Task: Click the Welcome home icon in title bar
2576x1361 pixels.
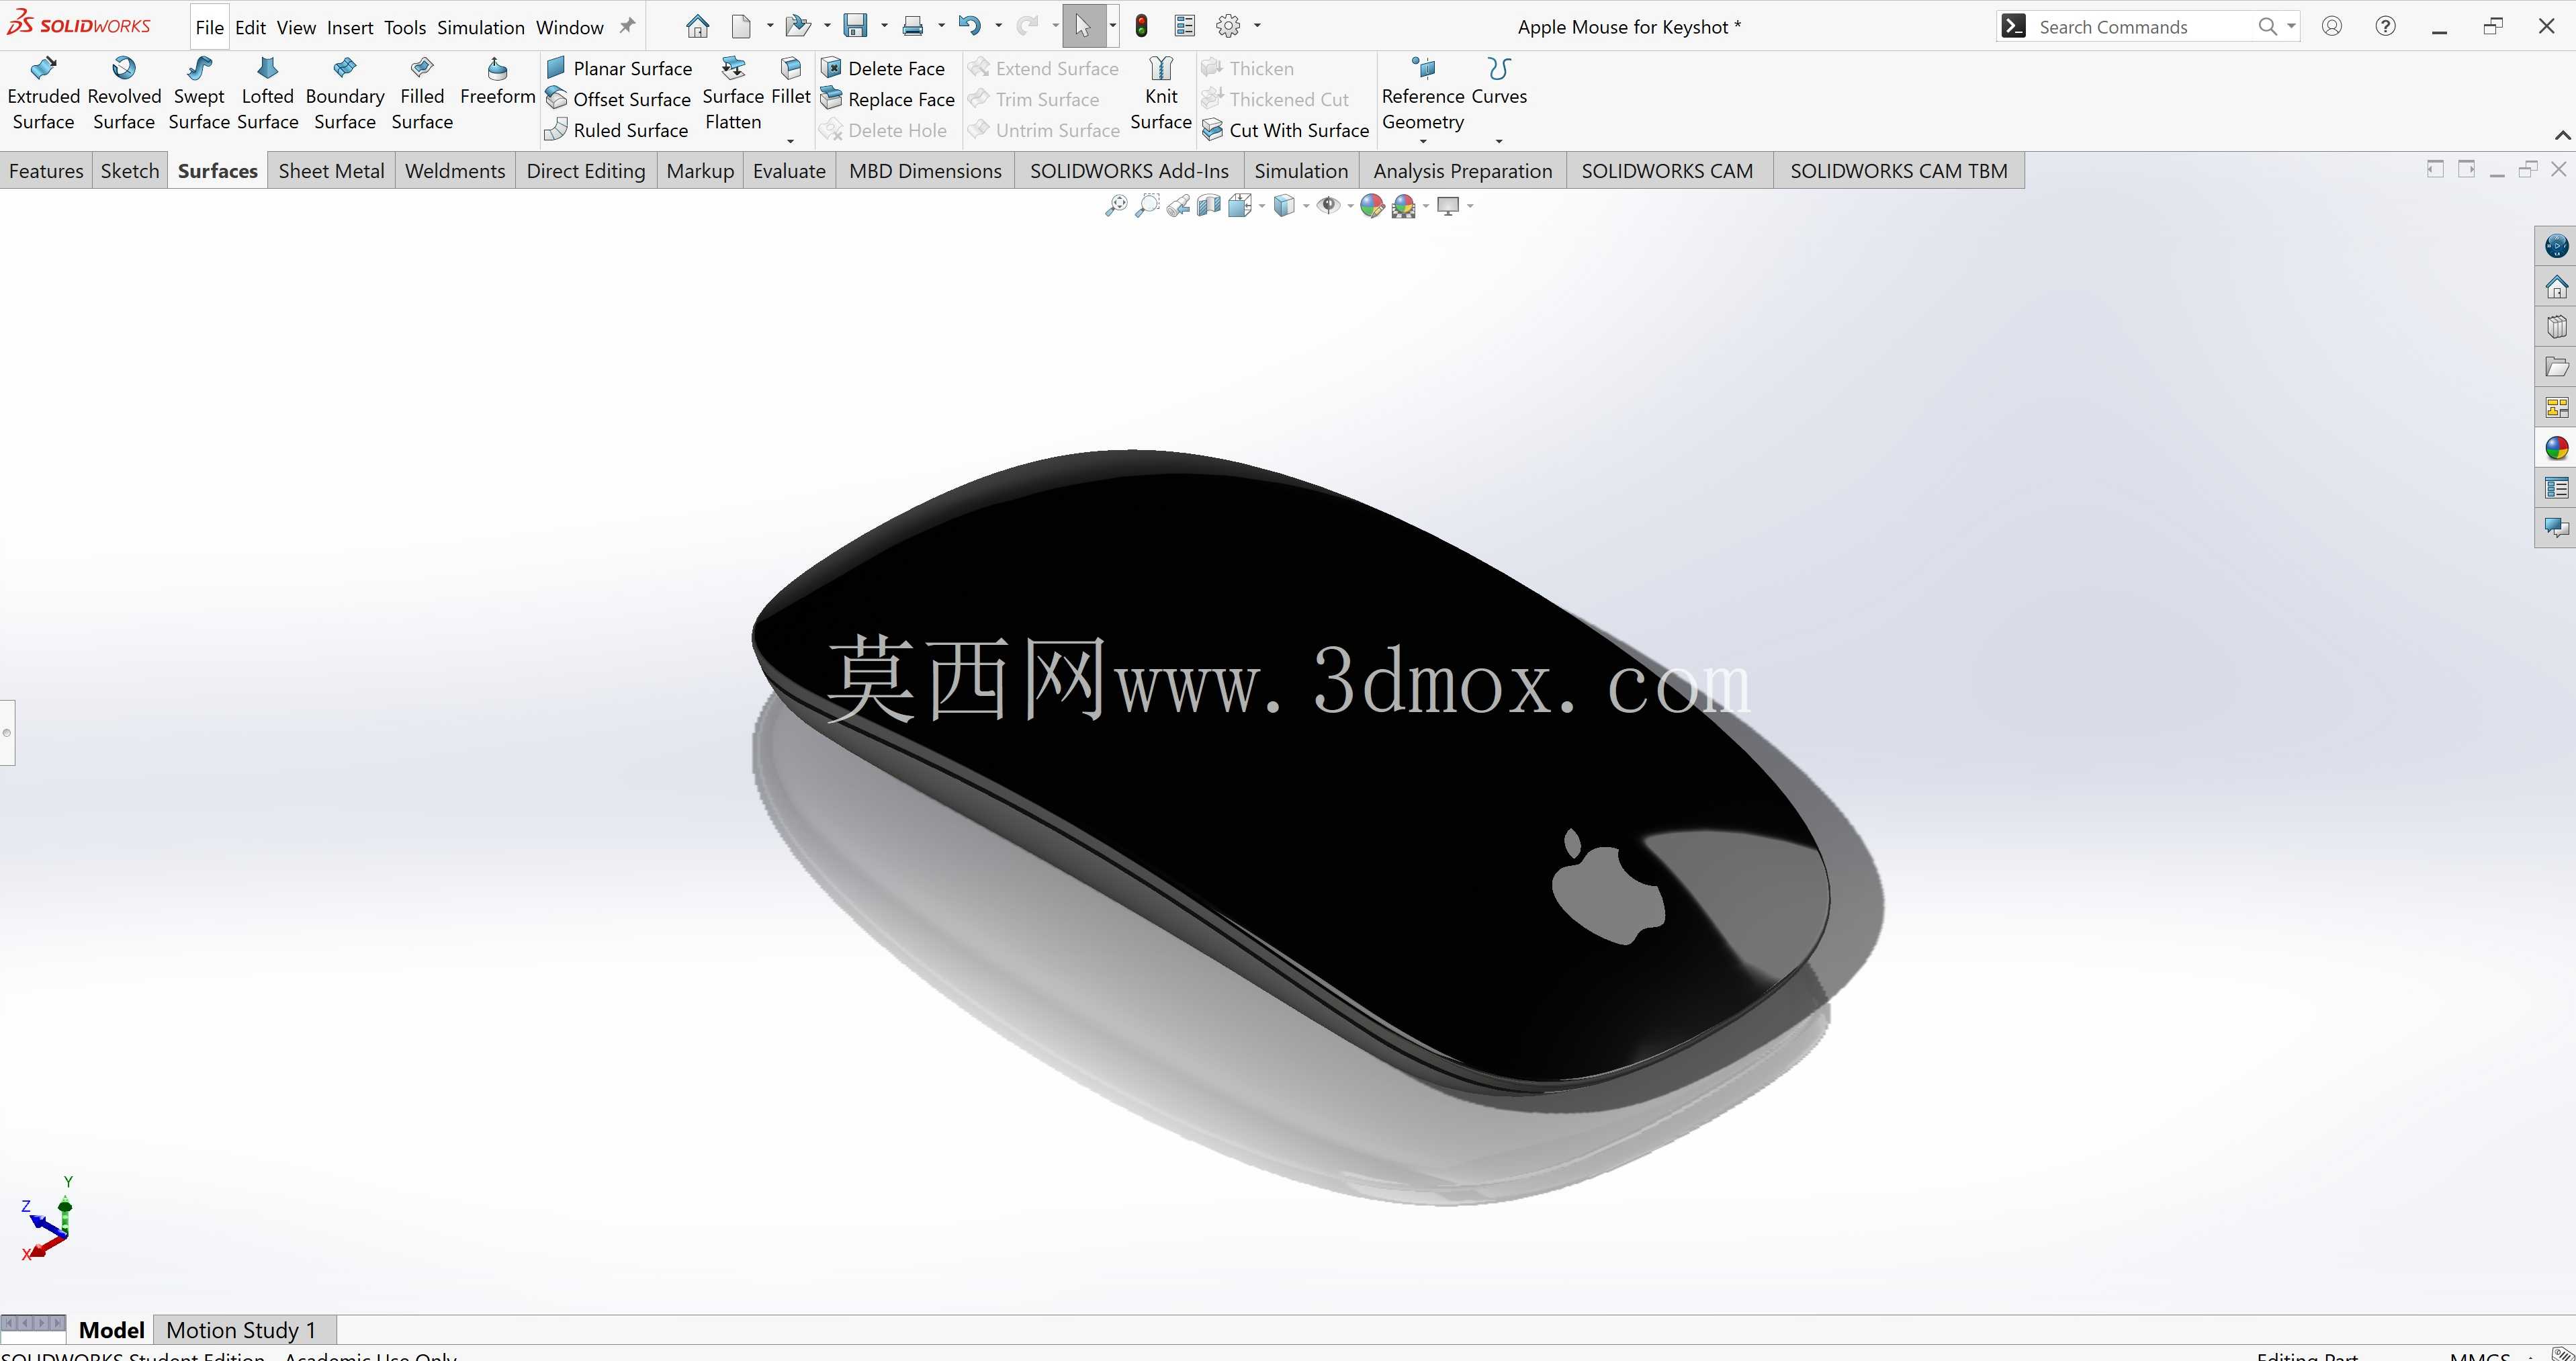Action: point(697,26)
